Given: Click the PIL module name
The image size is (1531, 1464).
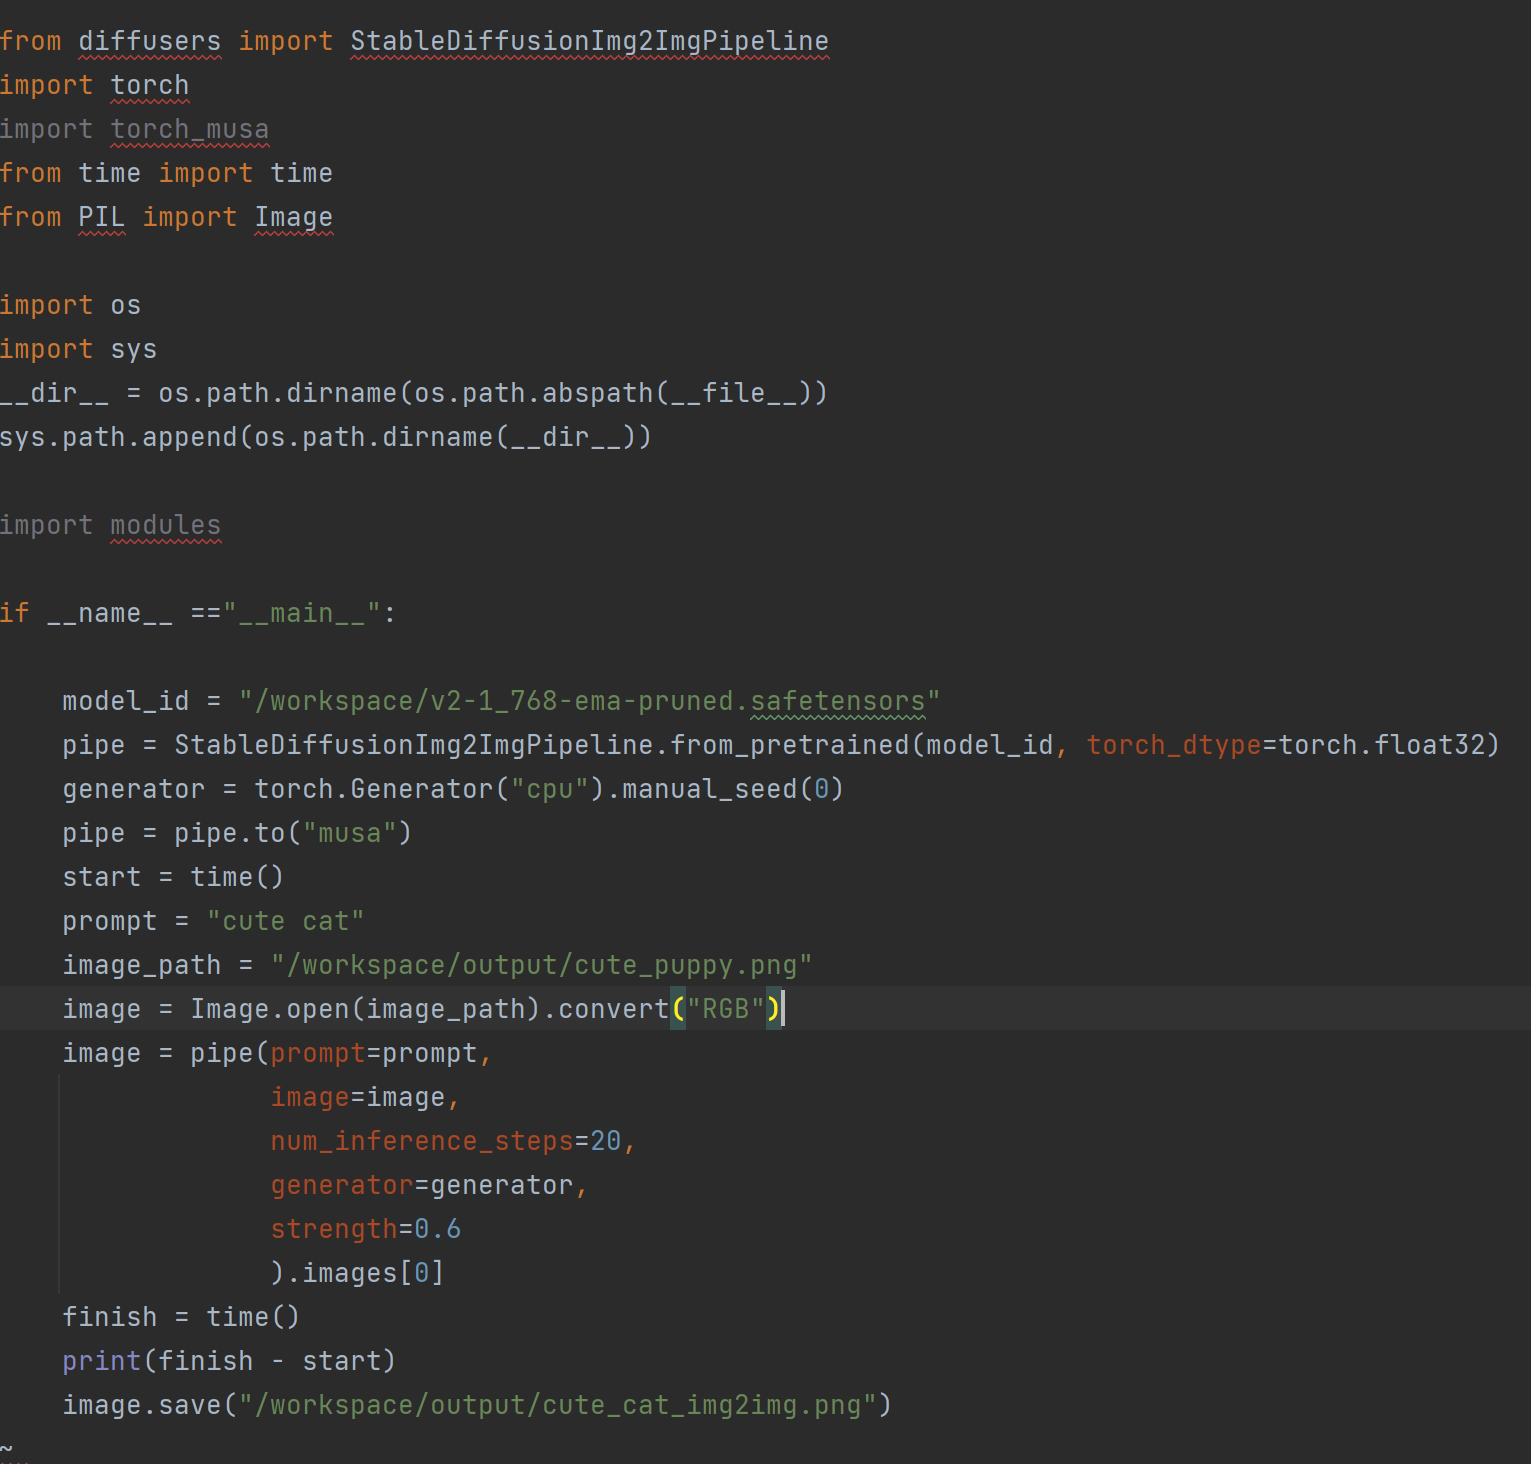Looking at the screenshot, I should pos(101,216).
